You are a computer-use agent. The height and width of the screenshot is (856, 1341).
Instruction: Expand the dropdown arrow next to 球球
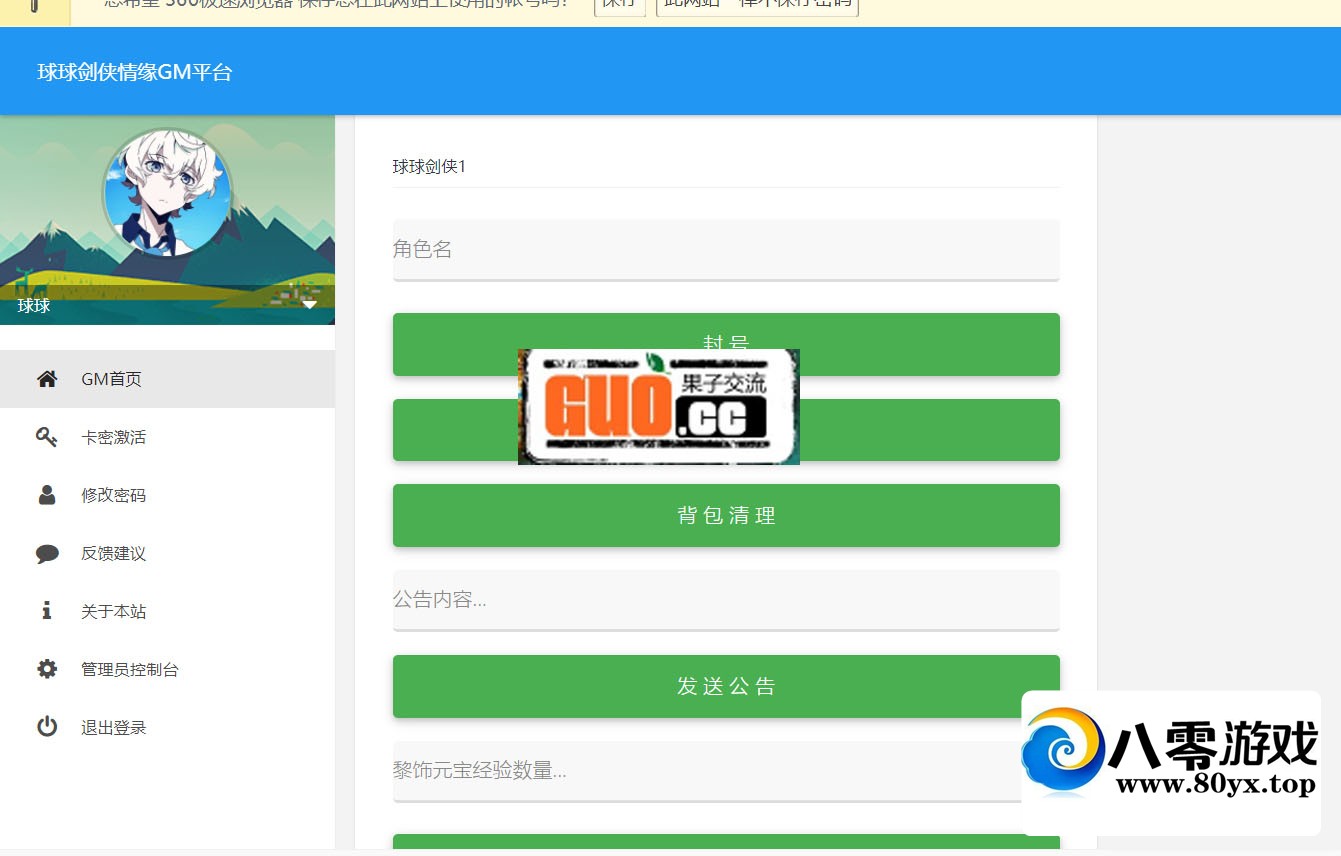click(x=310, y=305)
